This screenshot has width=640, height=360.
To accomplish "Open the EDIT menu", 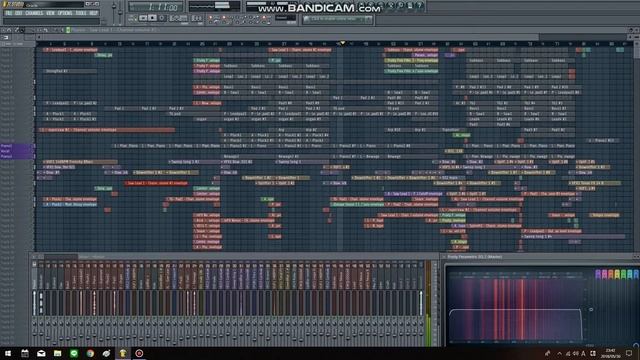I will click(19, 13).
